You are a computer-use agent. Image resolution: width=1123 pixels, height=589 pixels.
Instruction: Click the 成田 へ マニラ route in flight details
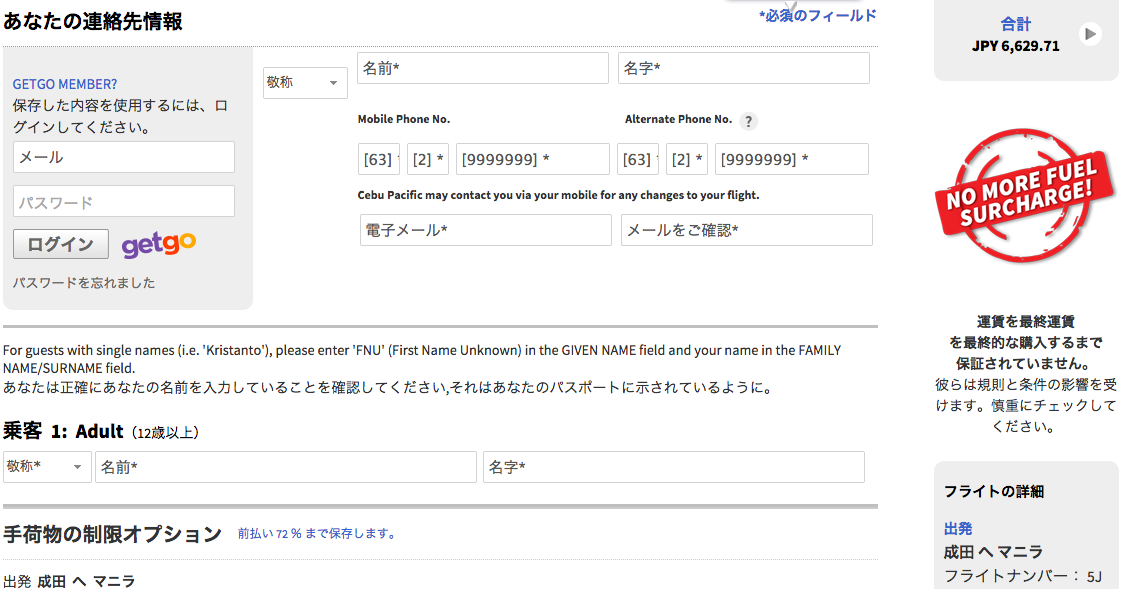993,552
